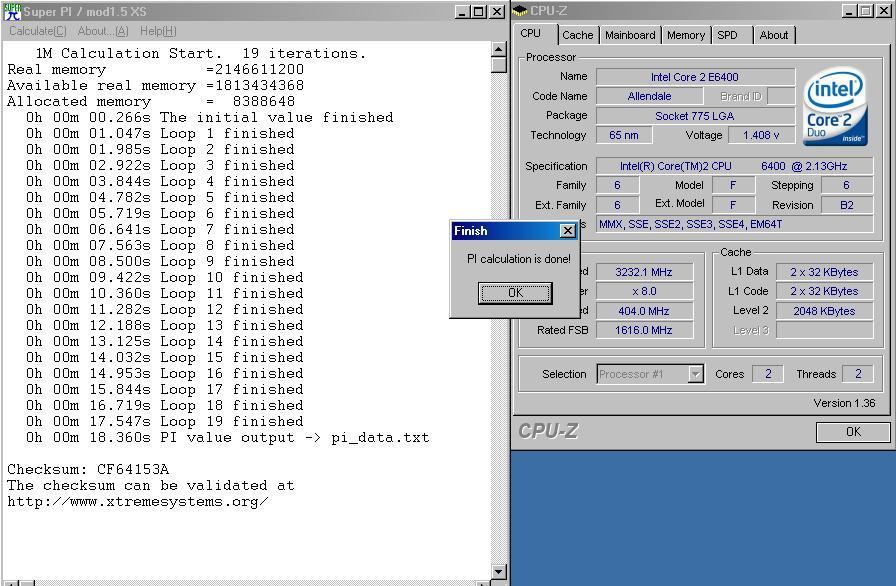Click OK button in CPU-Z window
The image size is (896, 586).
[853, 432]
